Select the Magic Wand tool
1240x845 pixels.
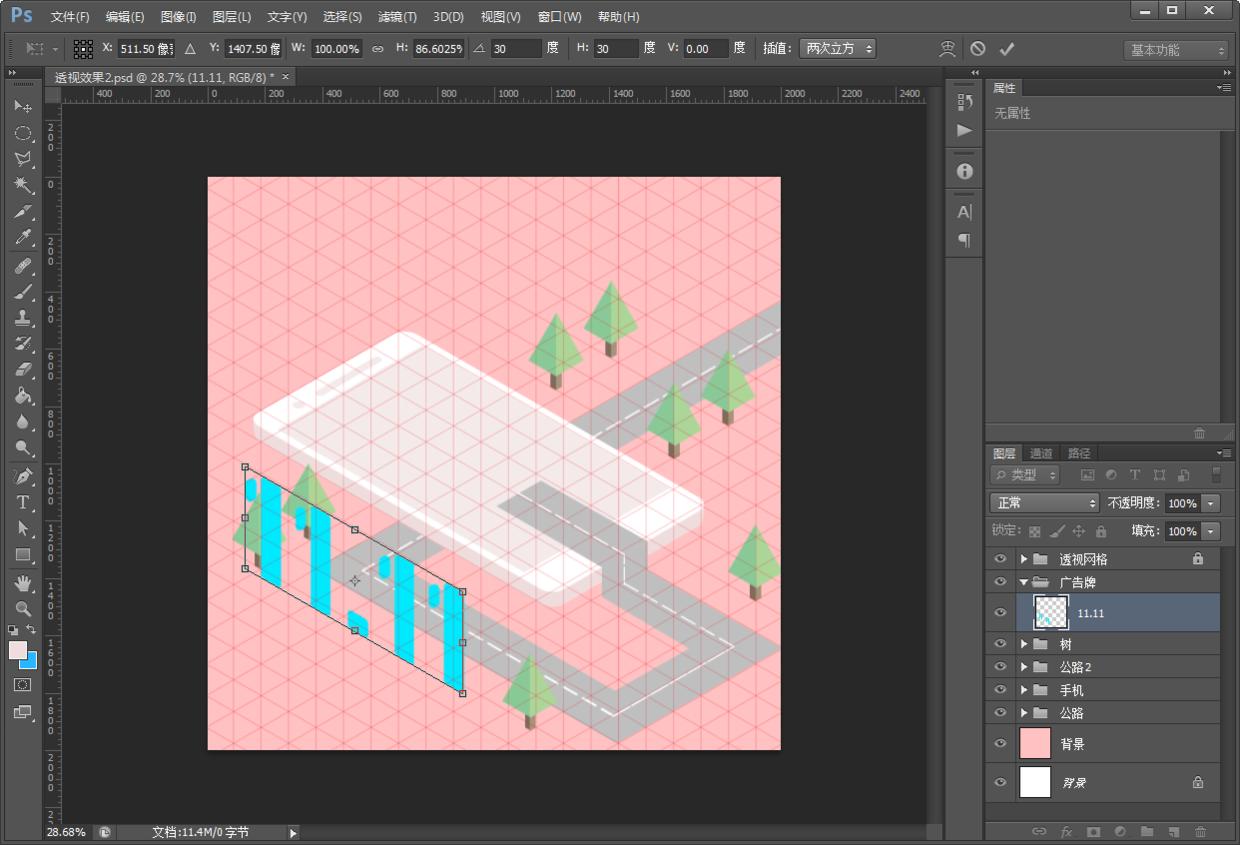coord(22,185)
